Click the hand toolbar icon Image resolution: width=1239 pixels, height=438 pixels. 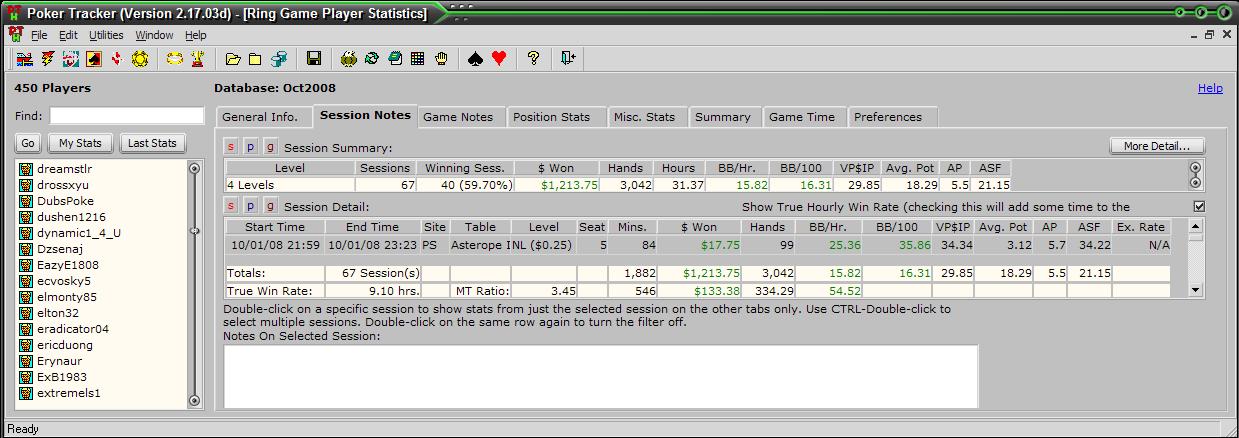pos(441,58)
